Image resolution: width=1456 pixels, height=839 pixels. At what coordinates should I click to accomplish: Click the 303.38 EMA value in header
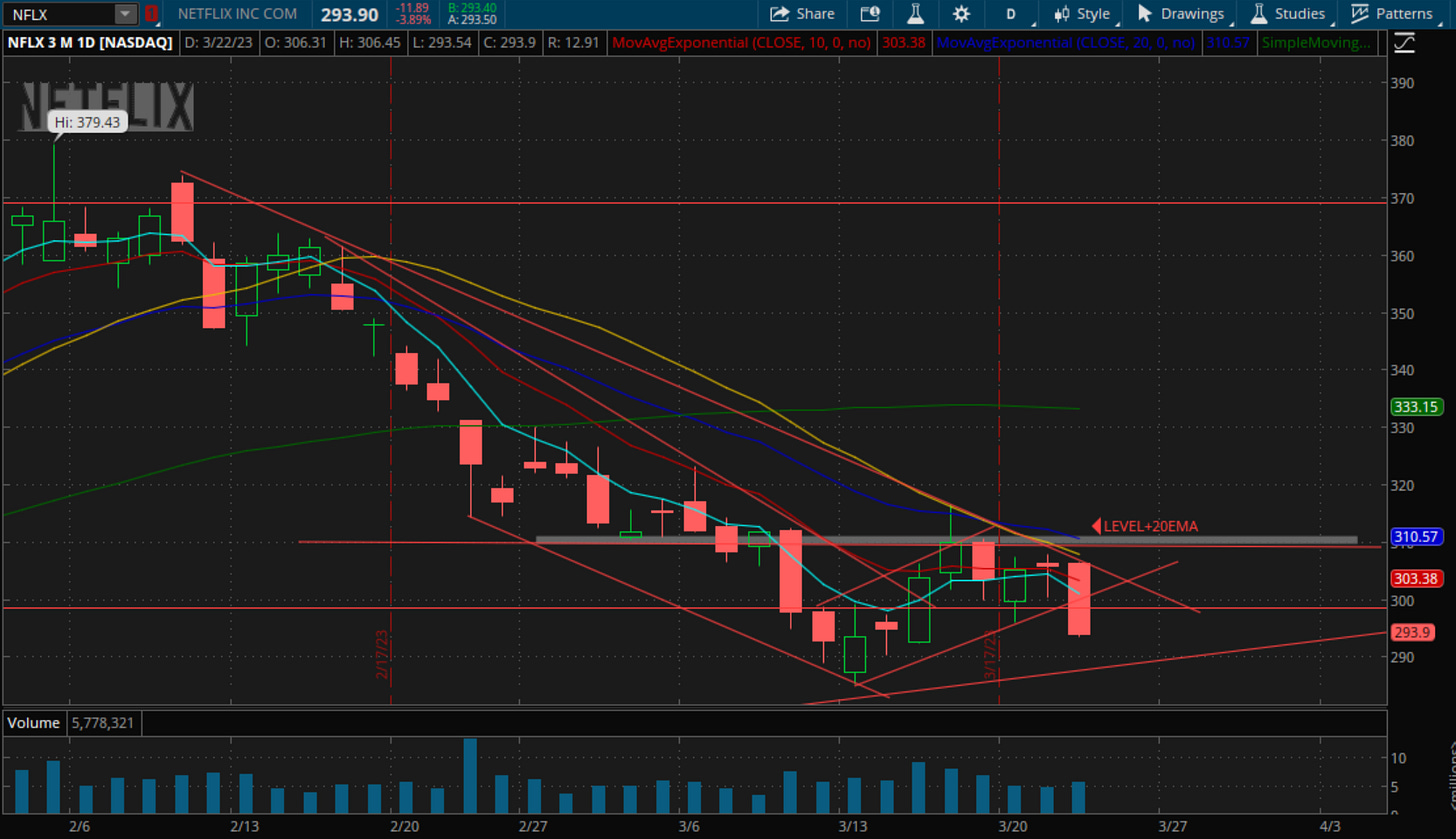pos(904,43)
